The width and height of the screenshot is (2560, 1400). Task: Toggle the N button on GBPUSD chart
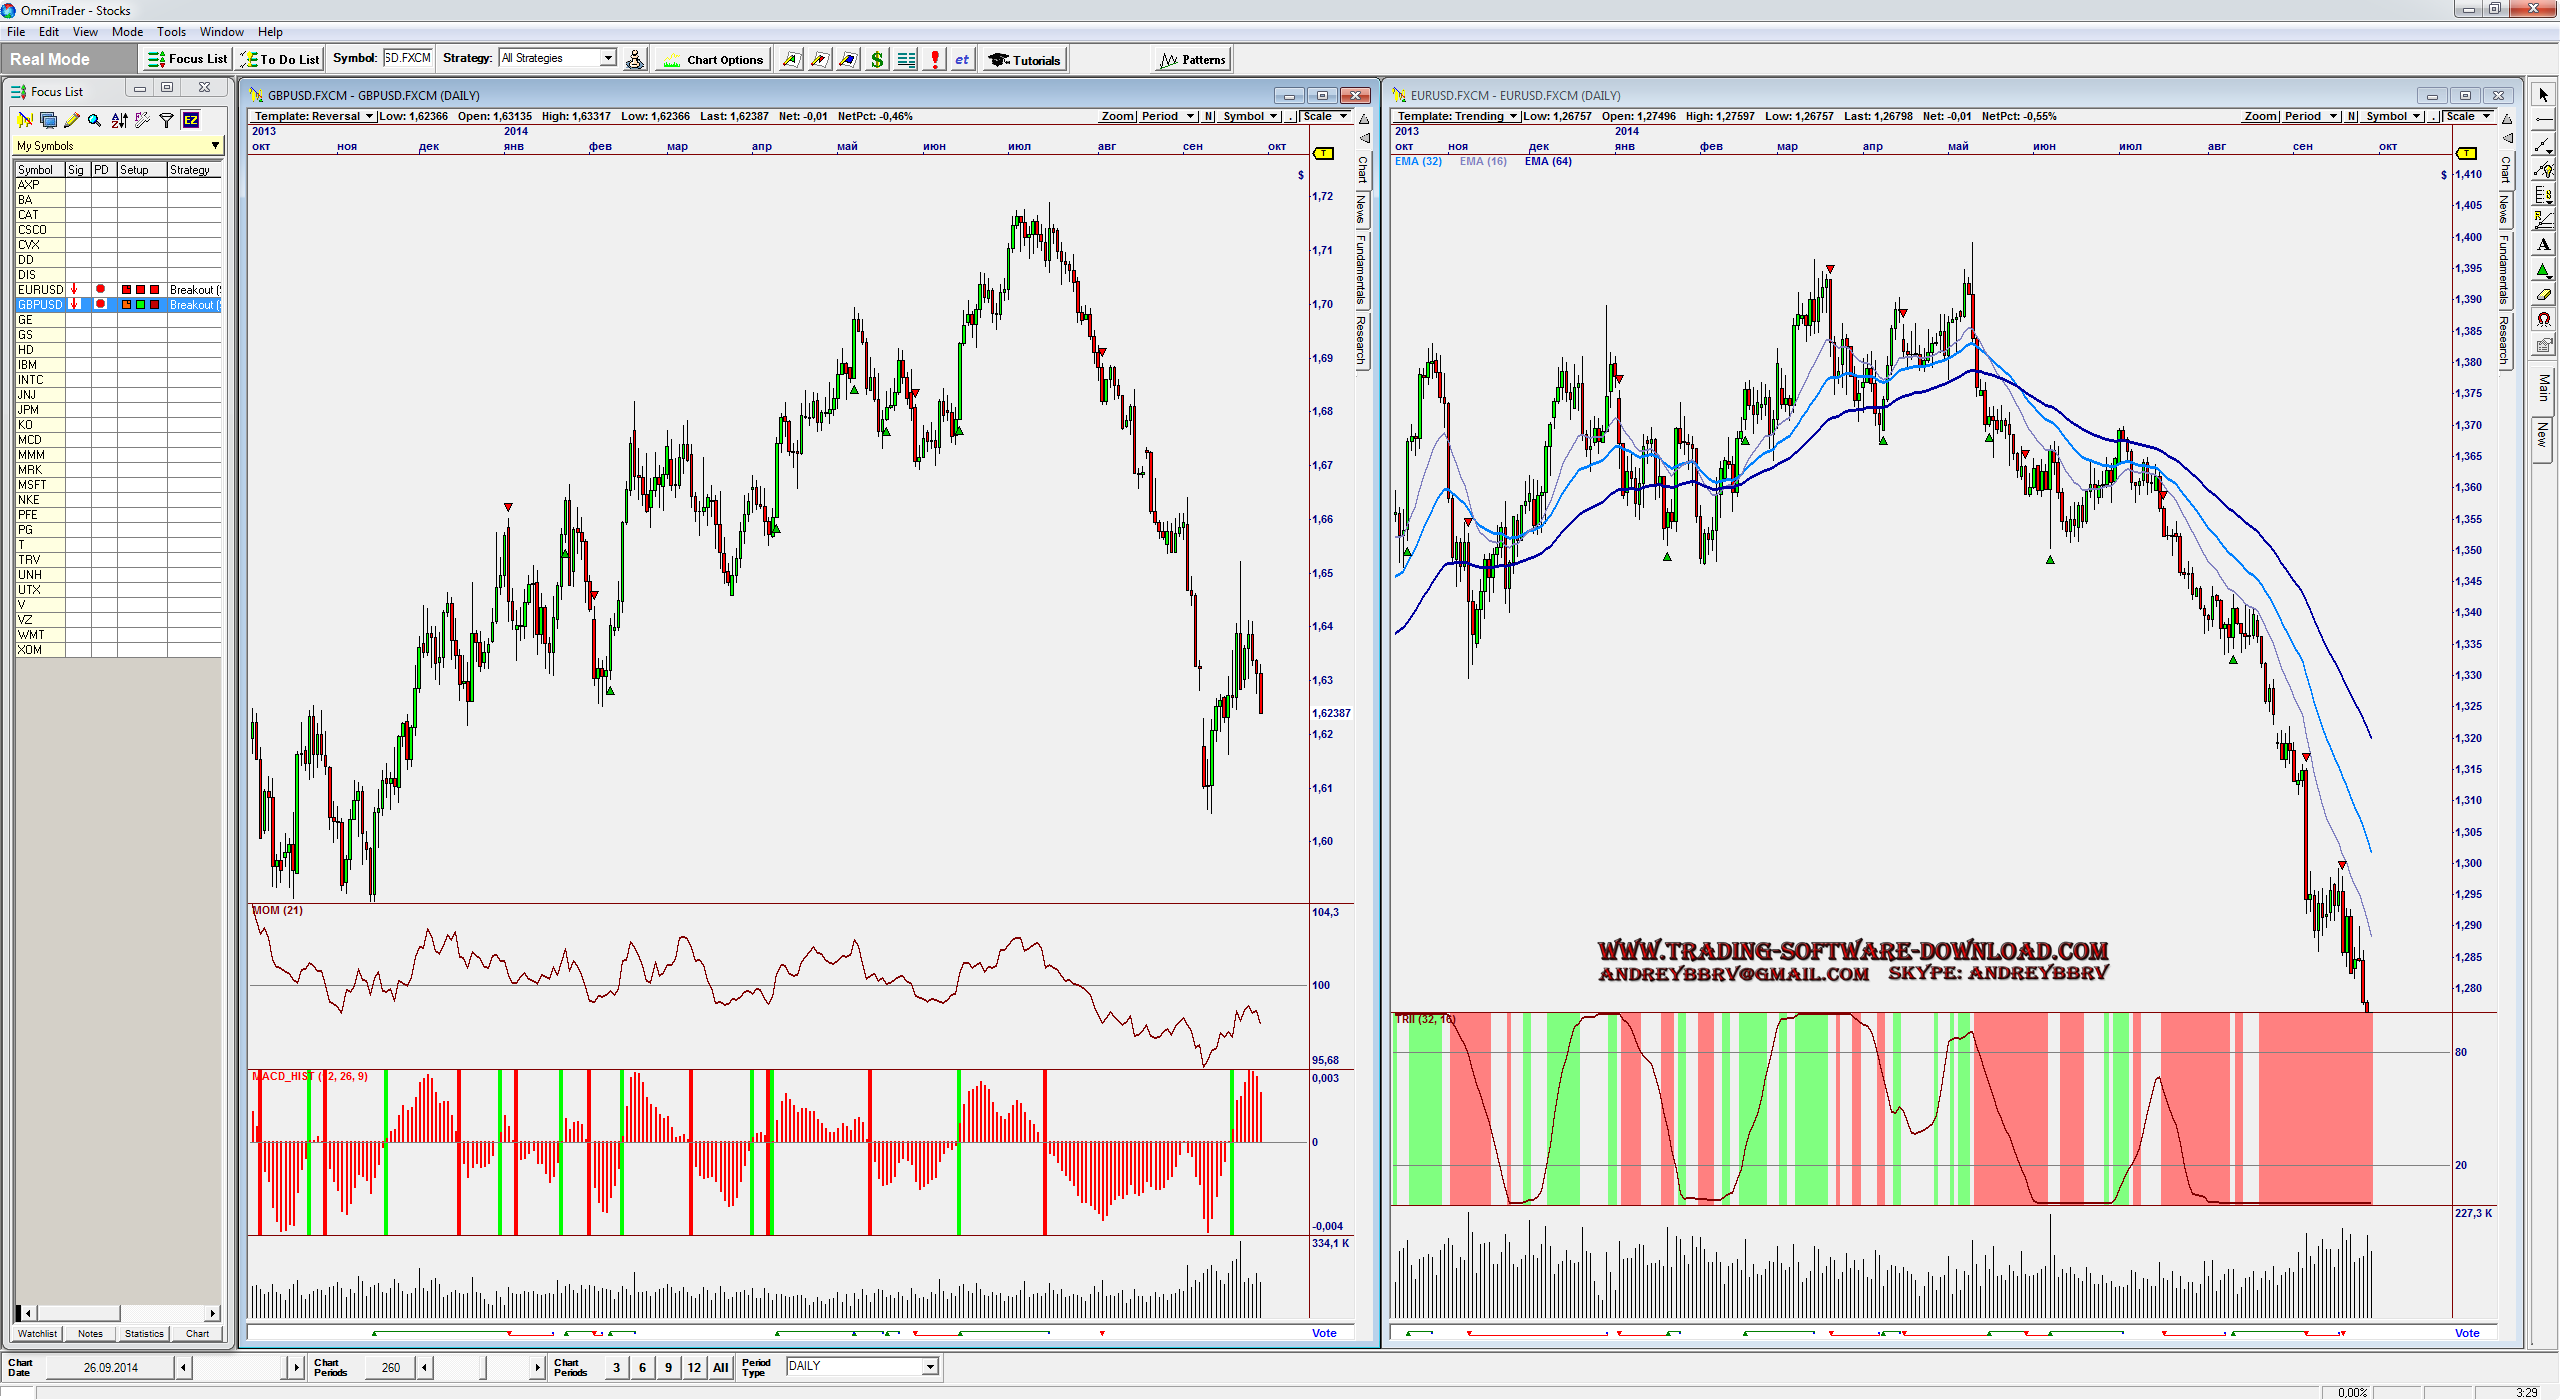click(x=1209, y=116)
